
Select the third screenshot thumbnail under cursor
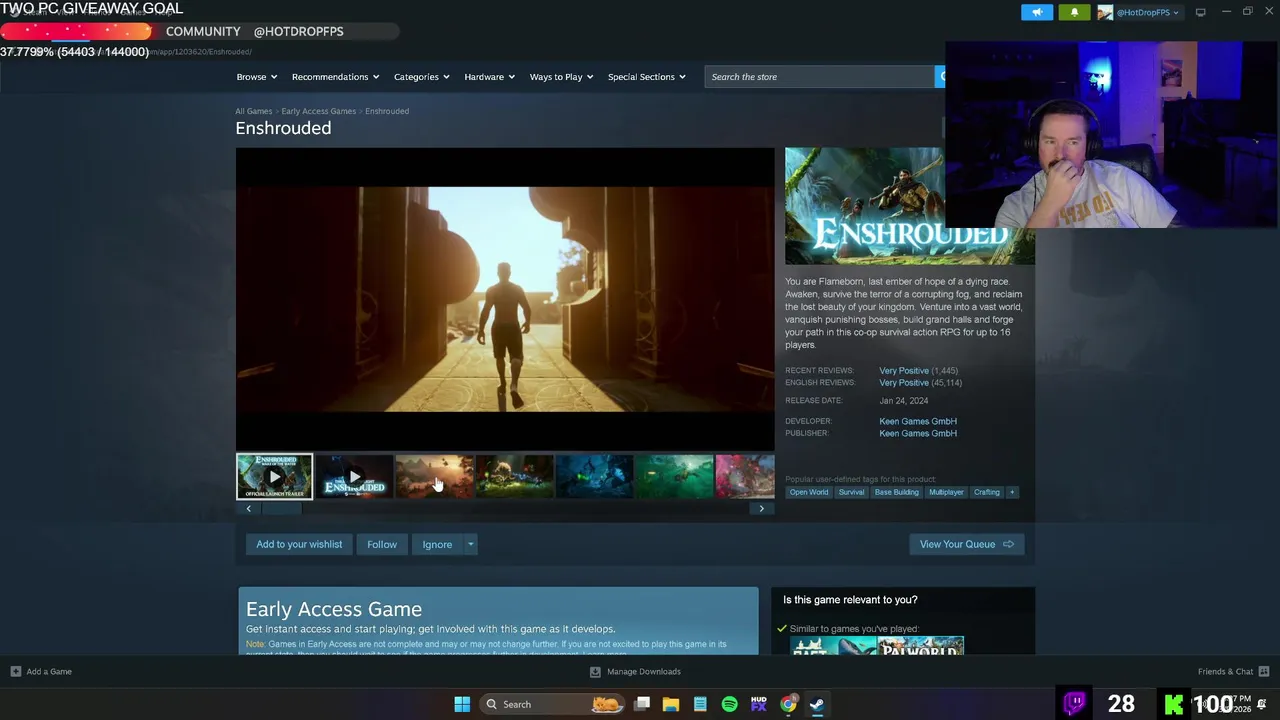tap(434, 477)
